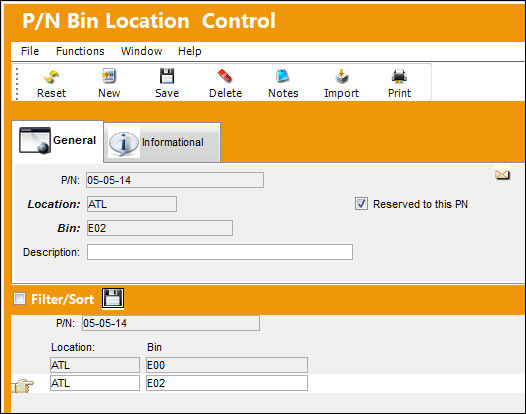This screenshot has width=526, height=414.
Task: Enable the Filter/Sort checkbox
Action: click(19, 298)
